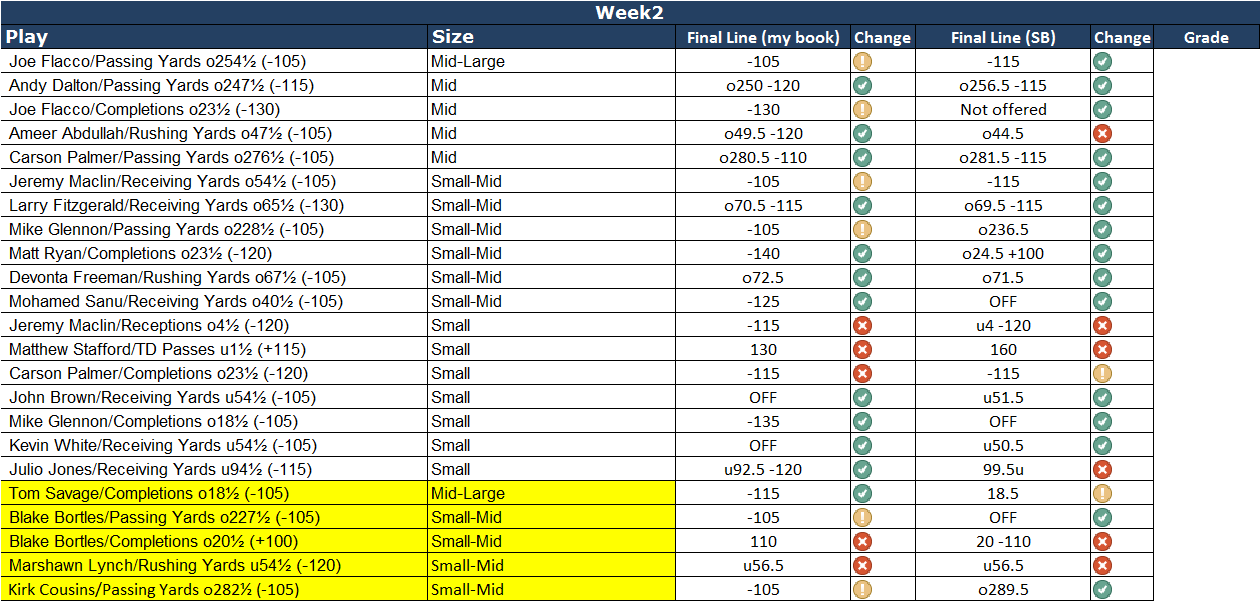Click the green check in John Brown my-book Change column

coord(862,397)
